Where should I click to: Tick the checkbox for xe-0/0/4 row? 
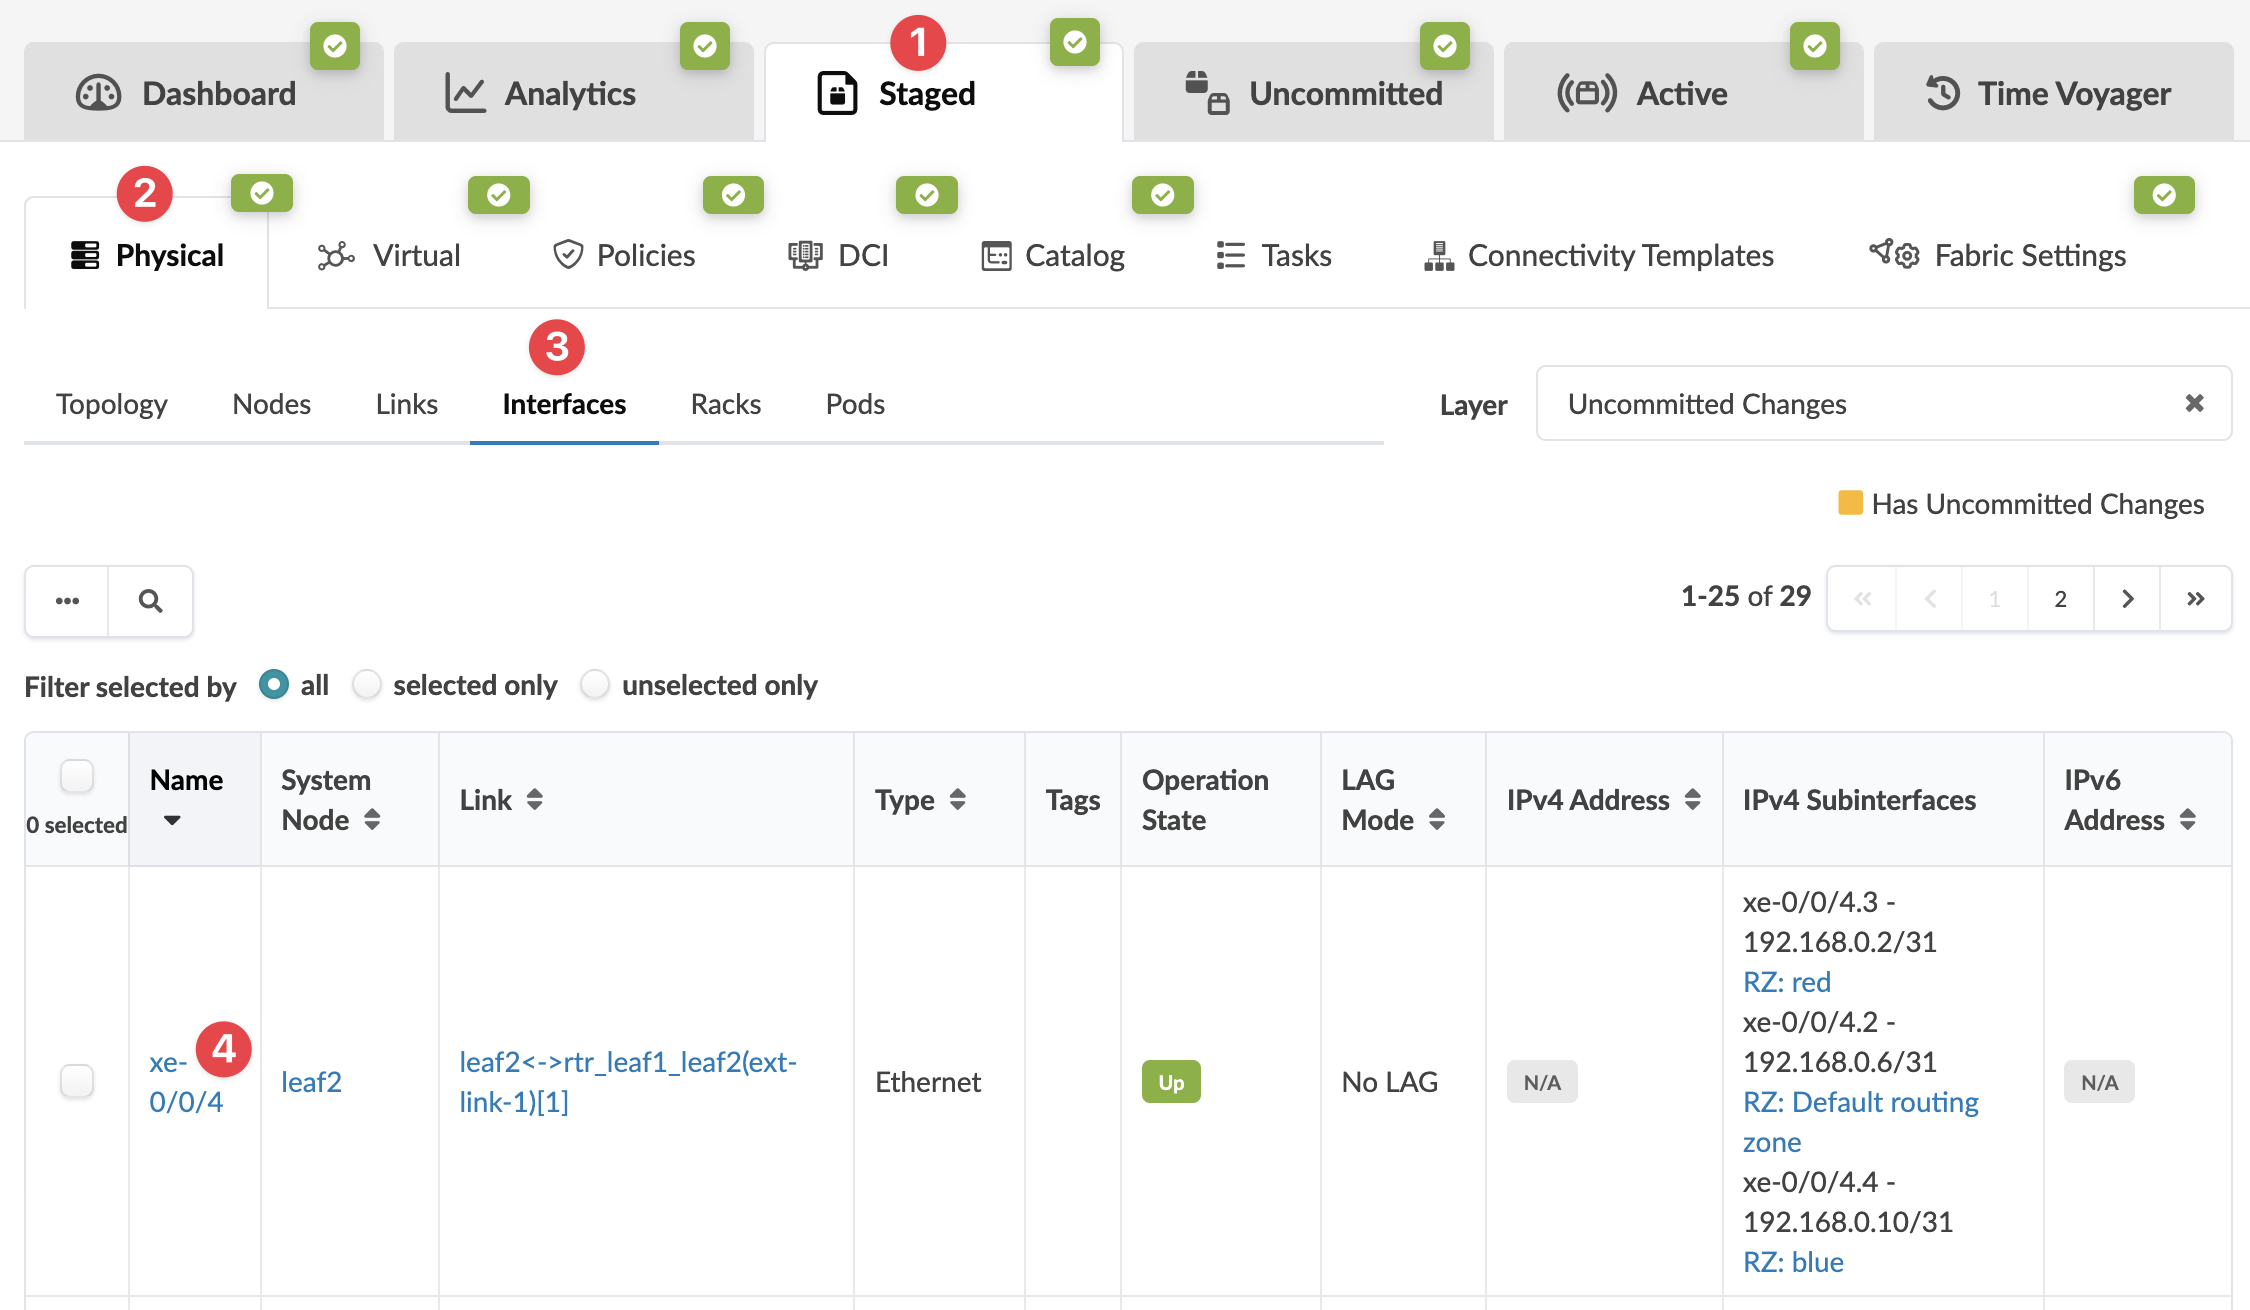pos(77,1081)
